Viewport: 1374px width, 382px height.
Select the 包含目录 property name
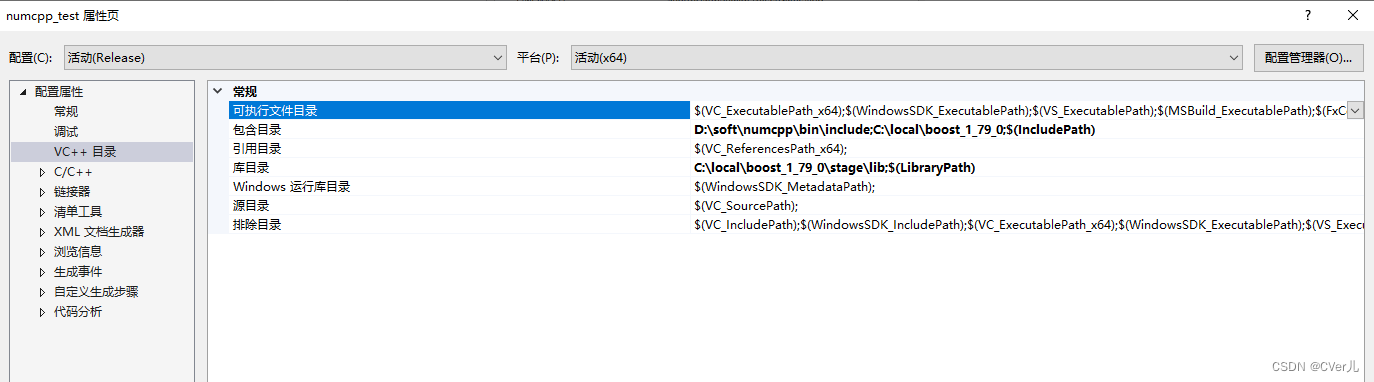point(257,130)
